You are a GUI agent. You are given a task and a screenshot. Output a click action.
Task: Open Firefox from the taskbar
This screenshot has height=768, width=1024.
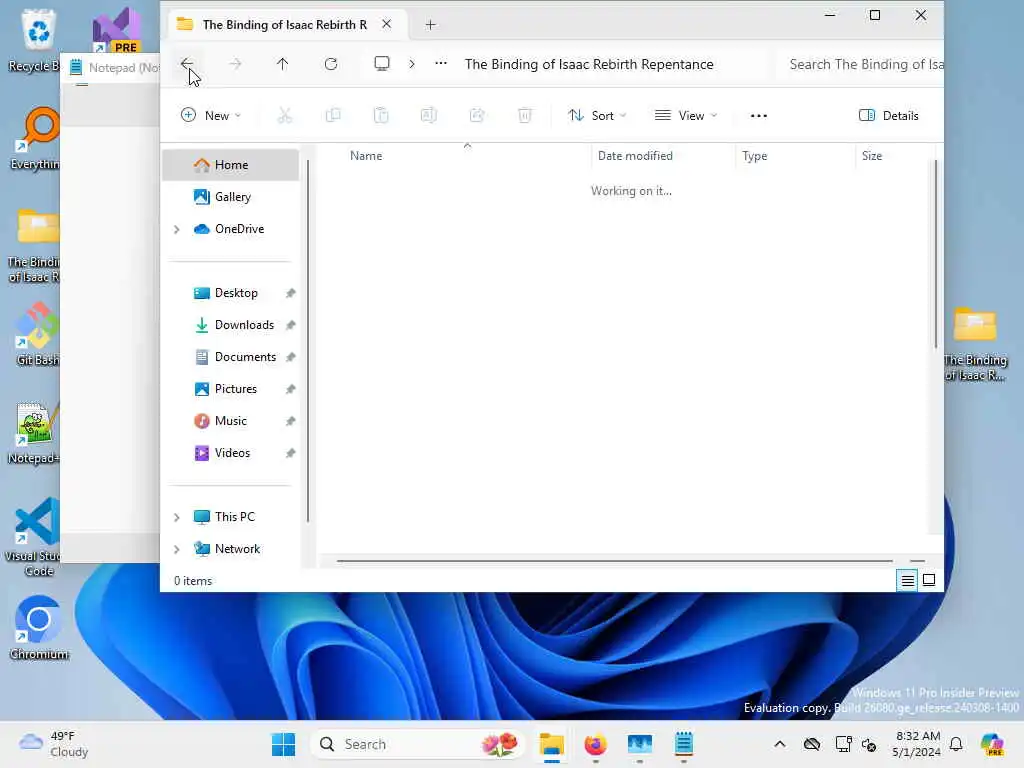[x=596, y=744]
